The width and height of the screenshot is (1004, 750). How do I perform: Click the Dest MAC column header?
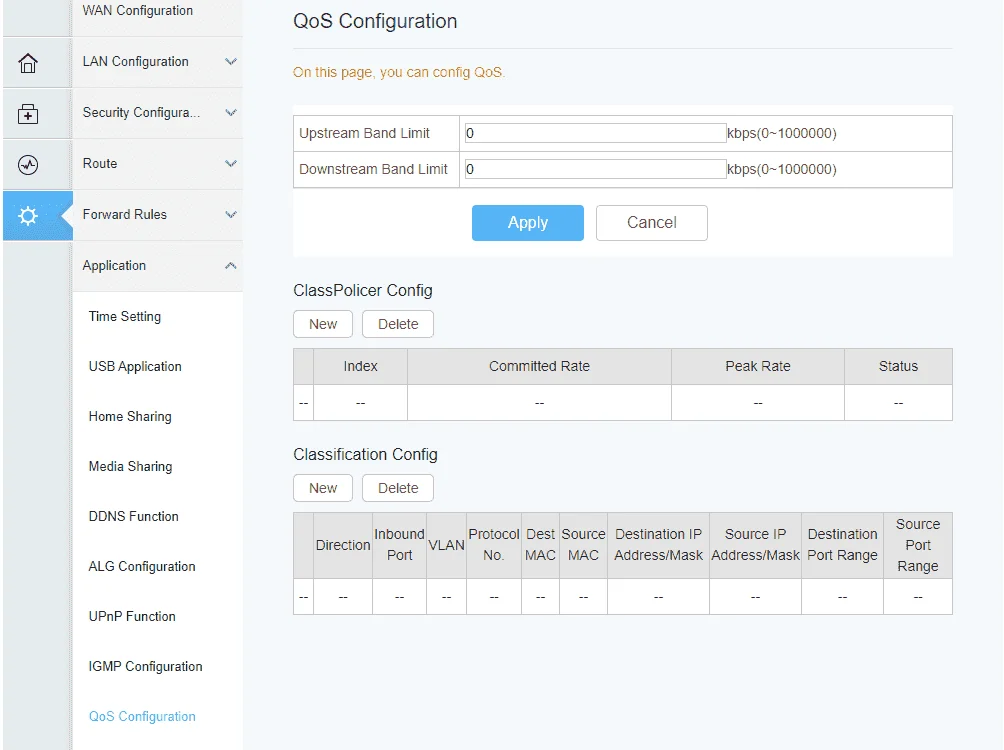[540, 545]
